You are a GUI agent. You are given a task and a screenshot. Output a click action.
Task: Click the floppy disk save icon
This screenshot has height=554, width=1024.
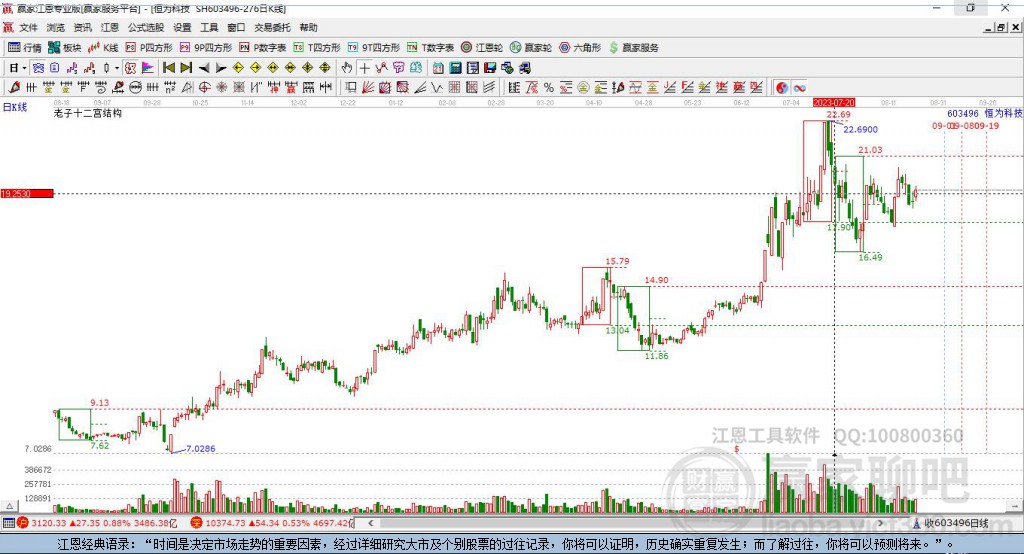[x=490, y=68]
